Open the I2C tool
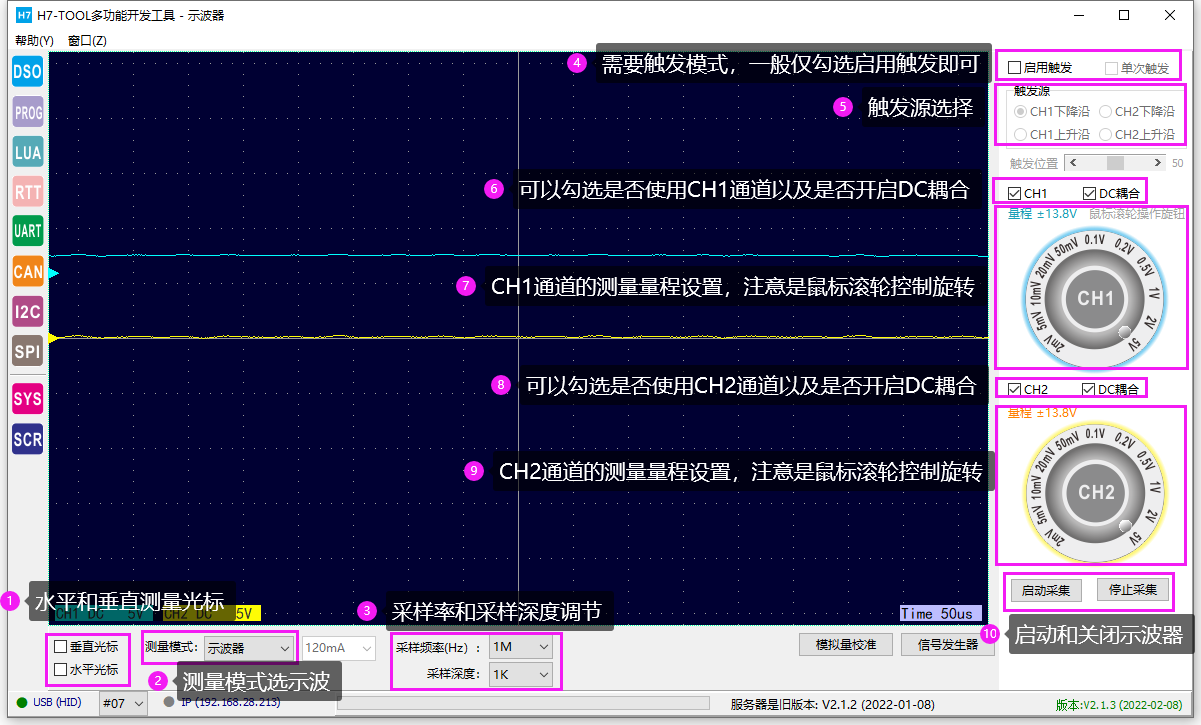 tap(27, 312)
